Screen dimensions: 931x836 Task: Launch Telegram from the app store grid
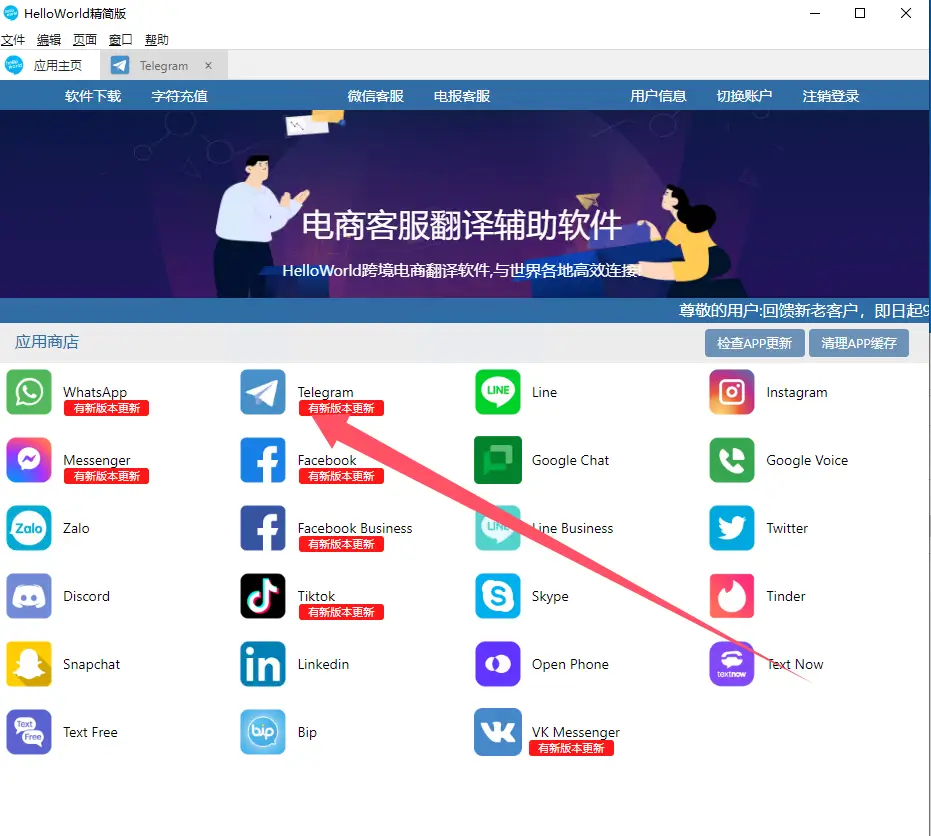(263, 392)
